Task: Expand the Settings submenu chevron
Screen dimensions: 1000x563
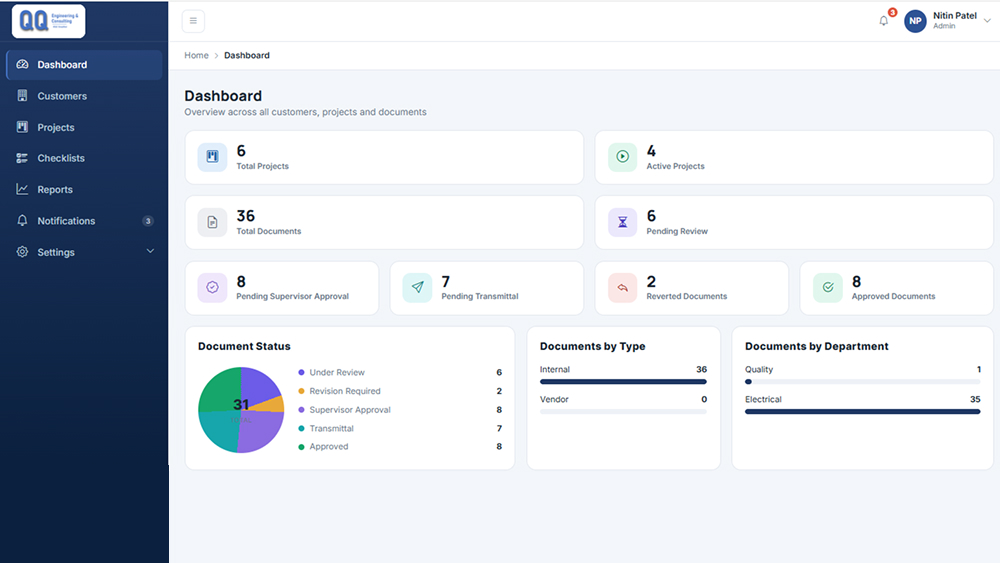Action: coord(150,251)
